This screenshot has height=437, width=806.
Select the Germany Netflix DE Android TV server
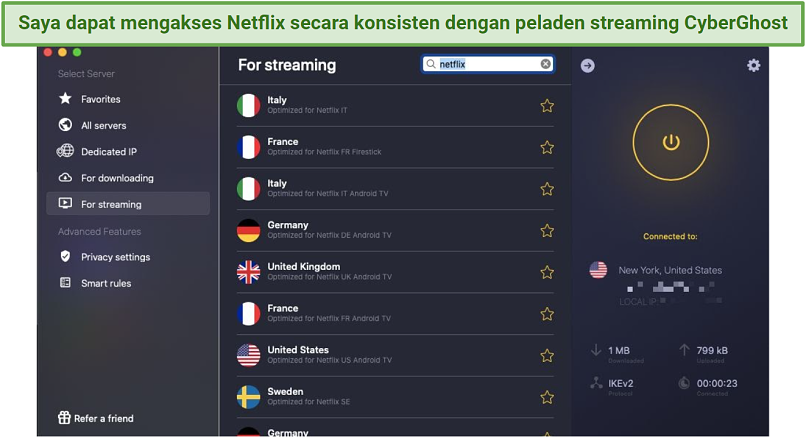(395, 230)
